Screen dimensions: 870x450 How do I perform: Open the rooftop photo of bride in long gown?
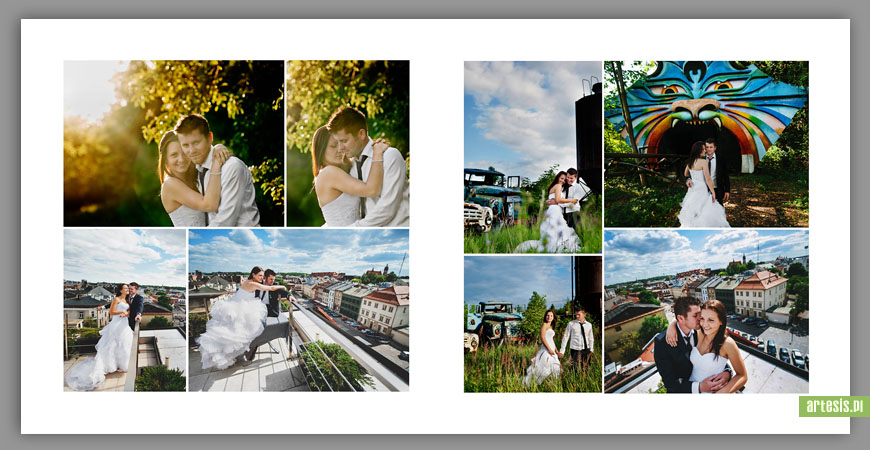[x=125, y=310]
